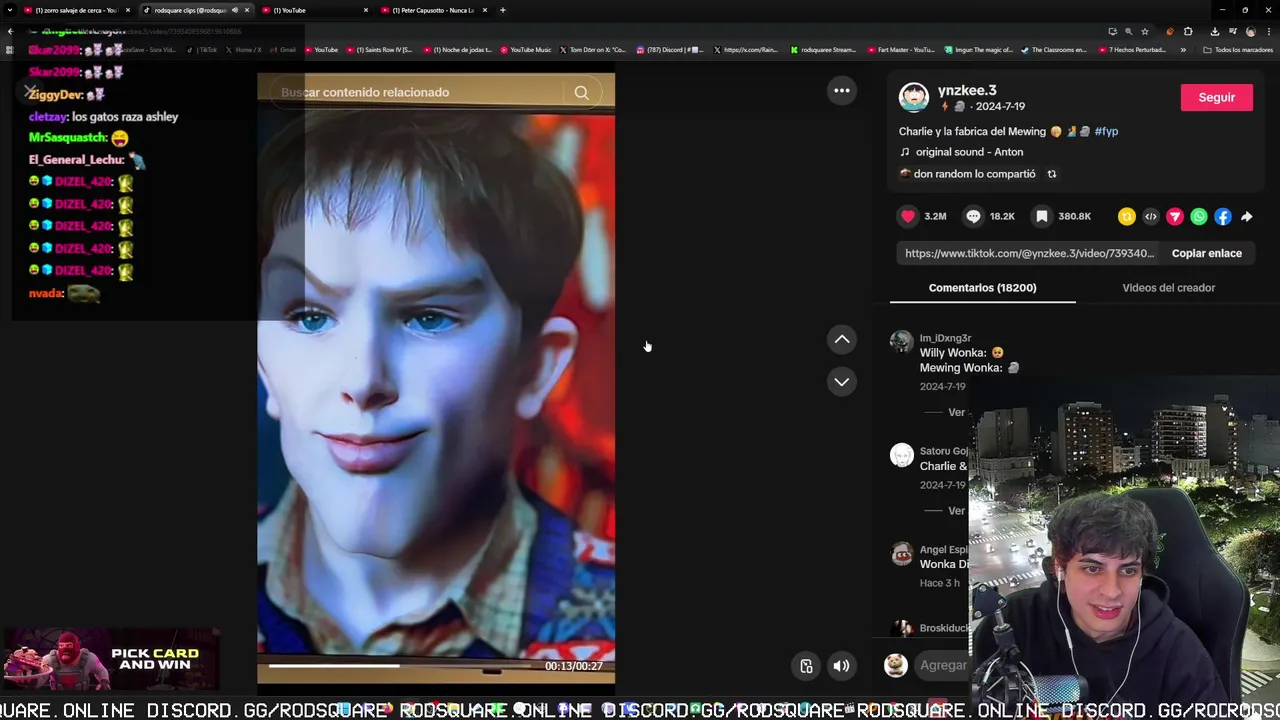Click the 'Agregar' comment input field
This screenshot has height=720, width=1280.
[943, 665]
